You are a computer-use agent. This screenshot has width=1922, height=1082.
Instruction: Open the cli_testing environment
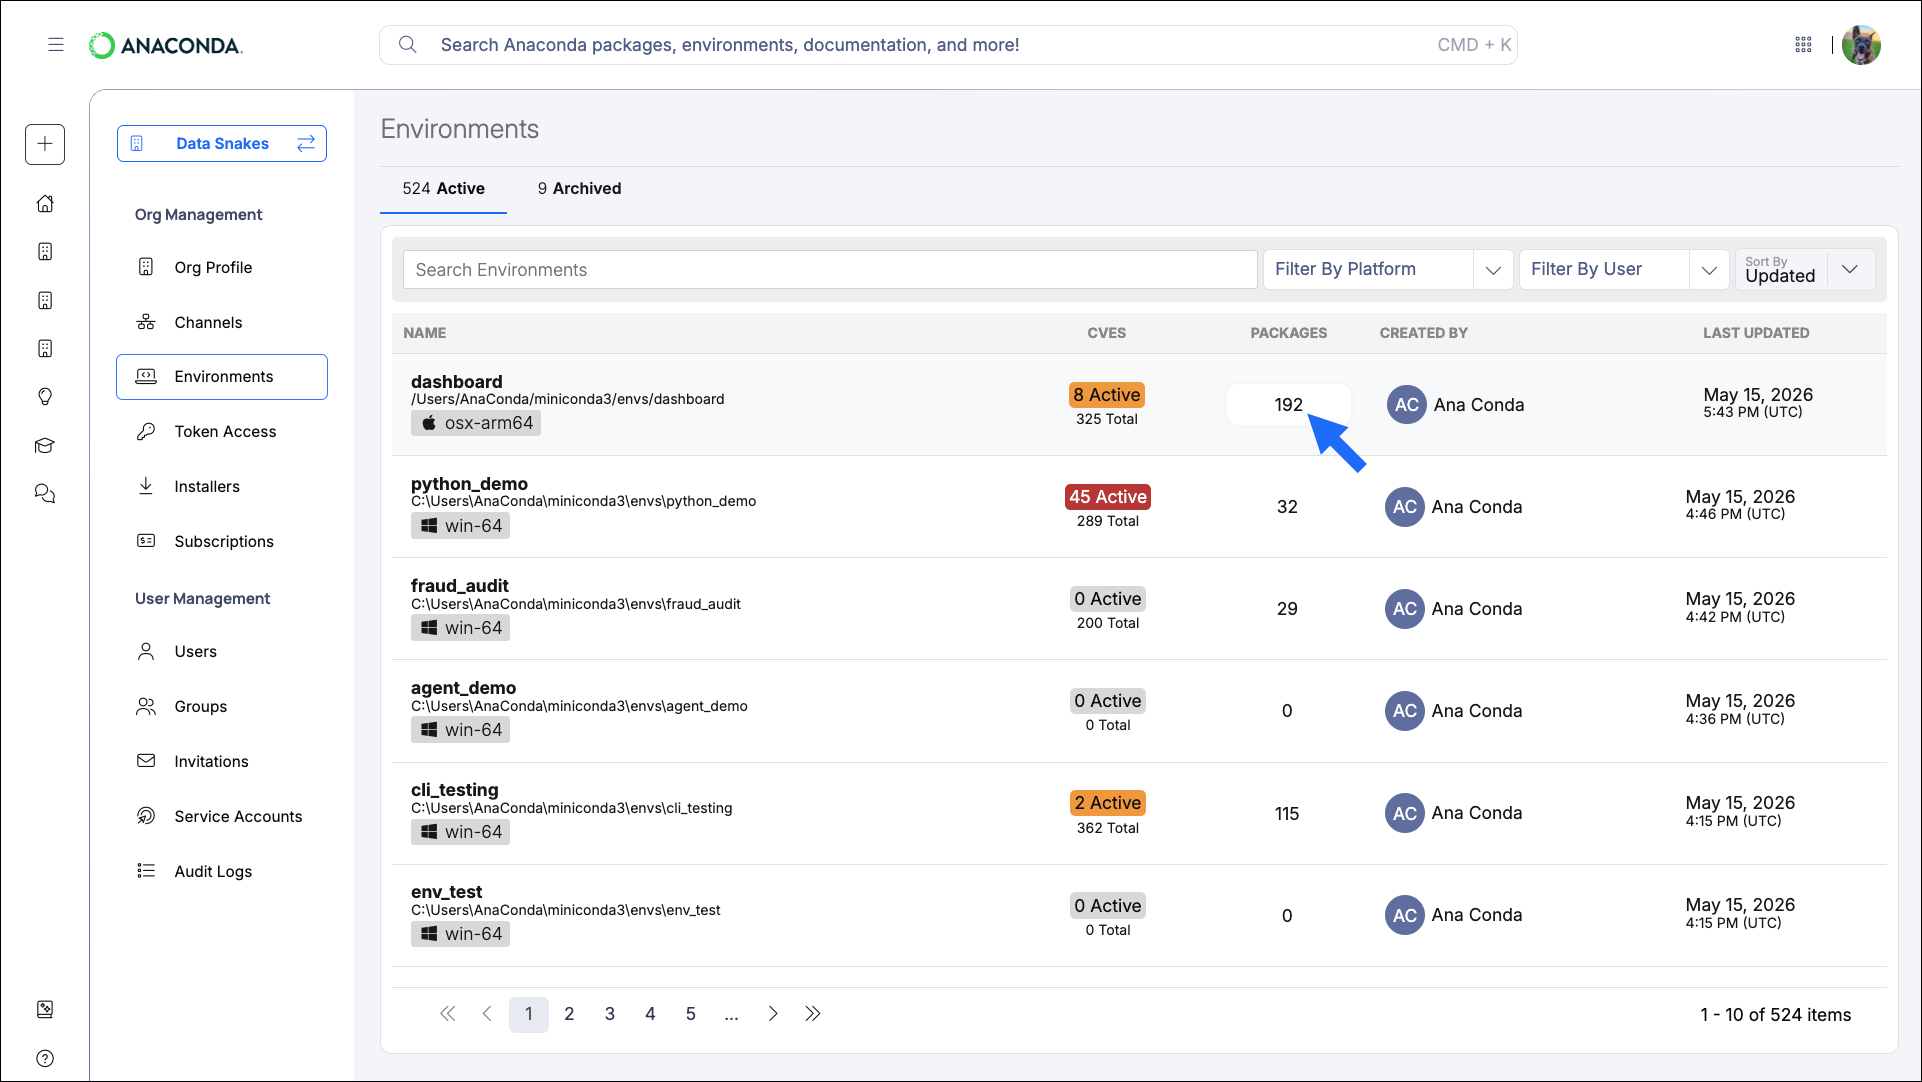[454, 790]
